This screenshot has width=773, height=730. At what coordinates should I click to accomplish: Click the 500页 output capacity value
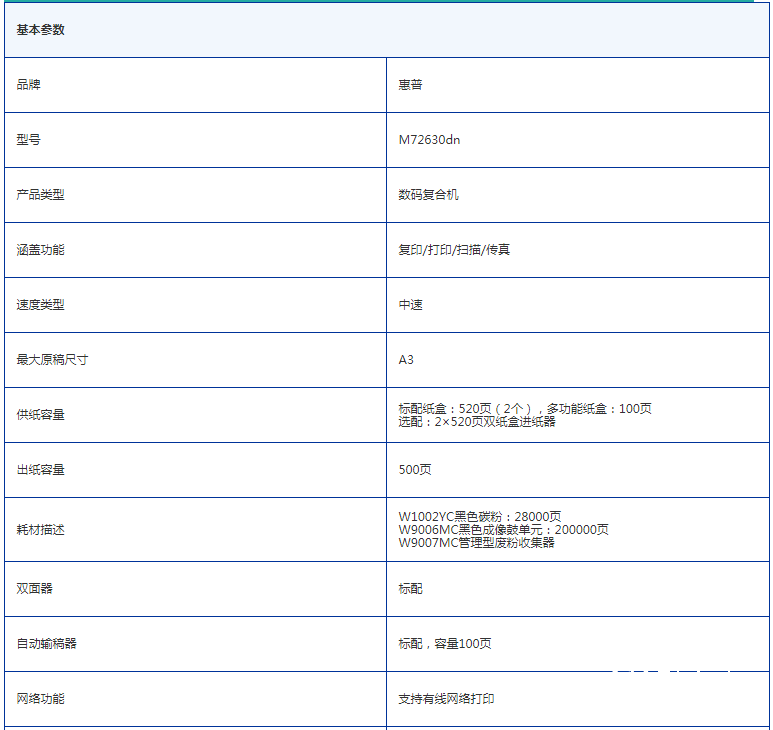[x=415, y=470]
